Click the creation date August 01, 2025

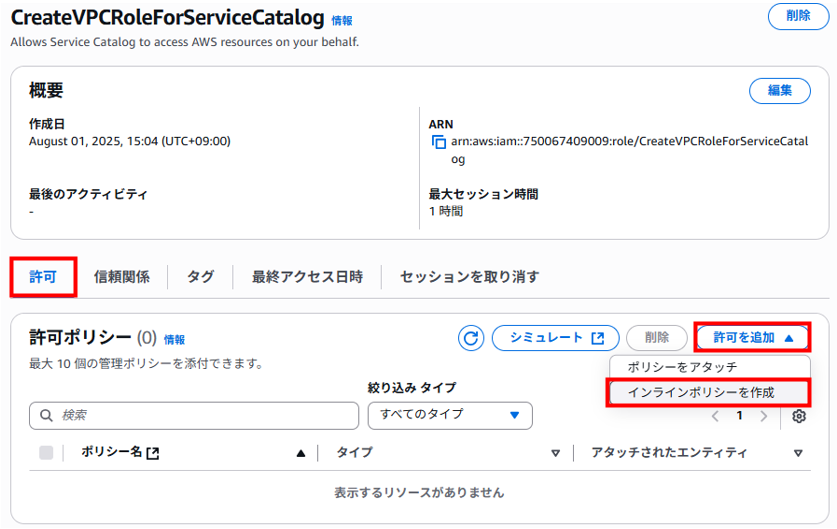tap(130, 141)
